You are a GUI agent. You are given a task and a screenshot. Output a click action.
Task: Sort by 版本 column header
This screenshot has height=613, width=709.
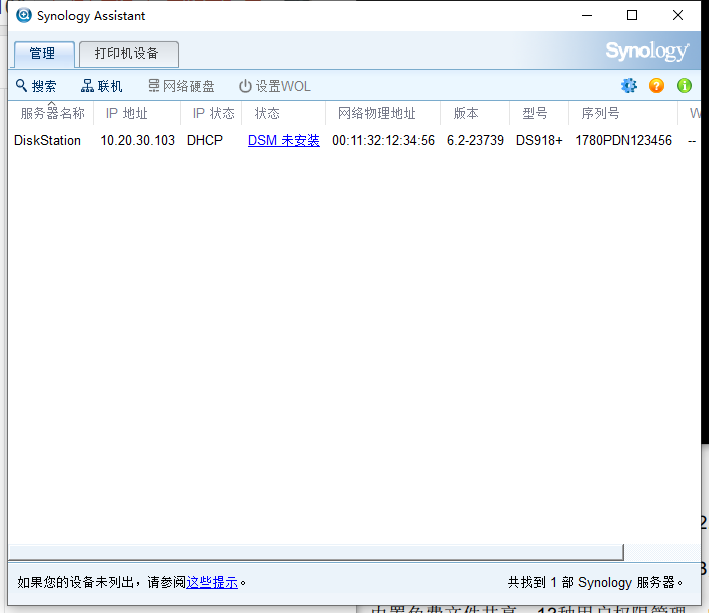(x=475, y=113)
